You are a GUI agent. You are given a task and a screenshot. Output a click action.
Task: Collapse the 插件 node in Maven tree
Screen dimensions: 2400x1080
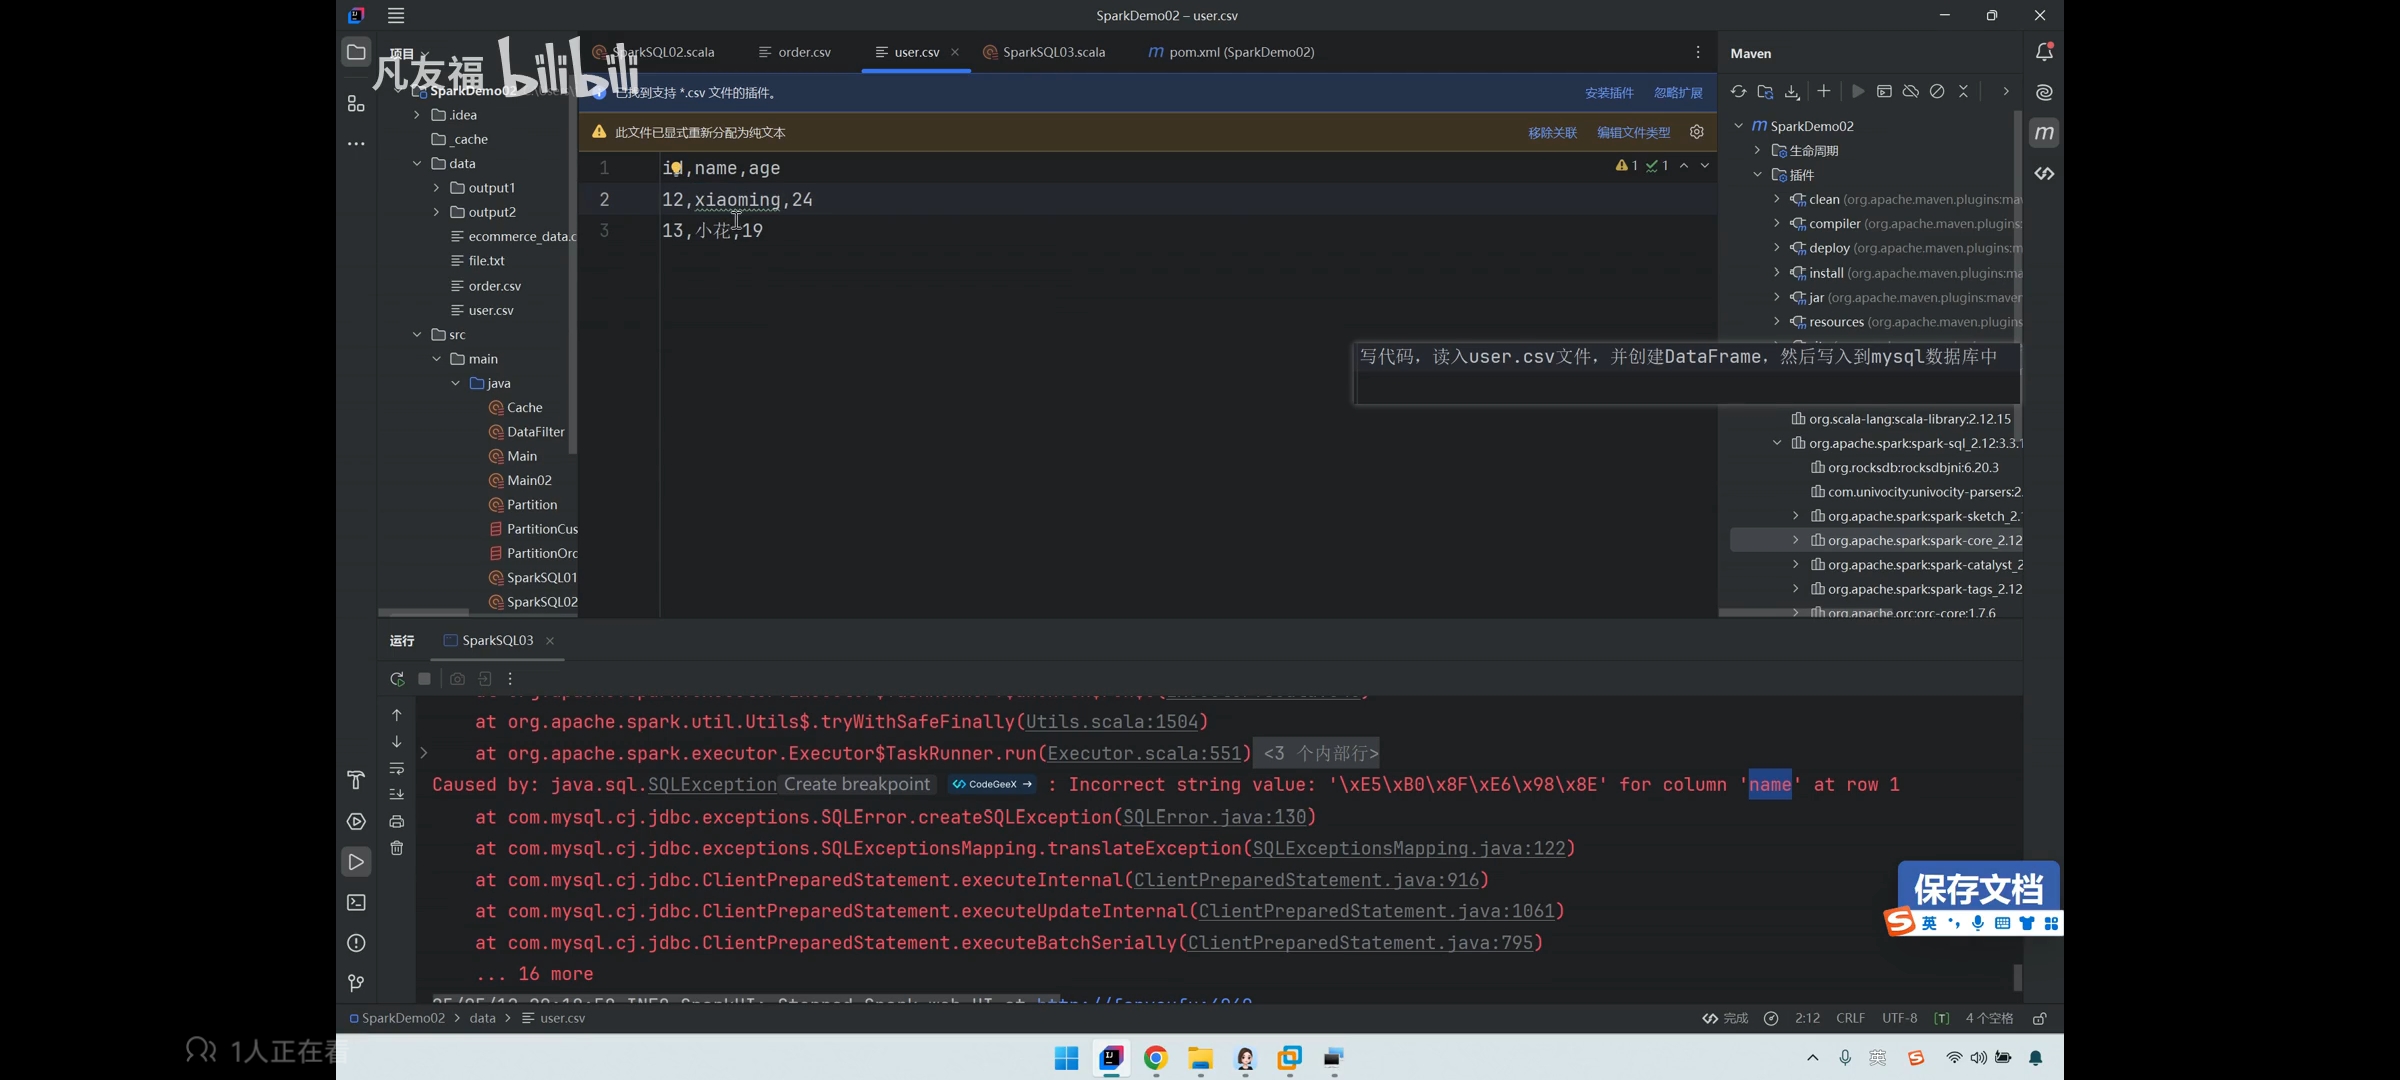tap(1758, 175)
